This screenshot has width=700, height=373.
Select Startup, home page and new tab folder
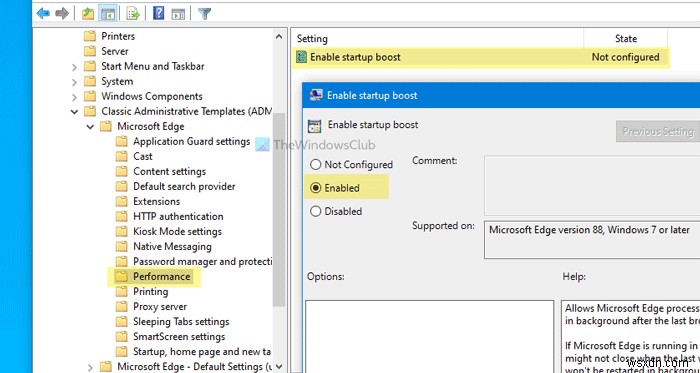click(x=202, y=352)
